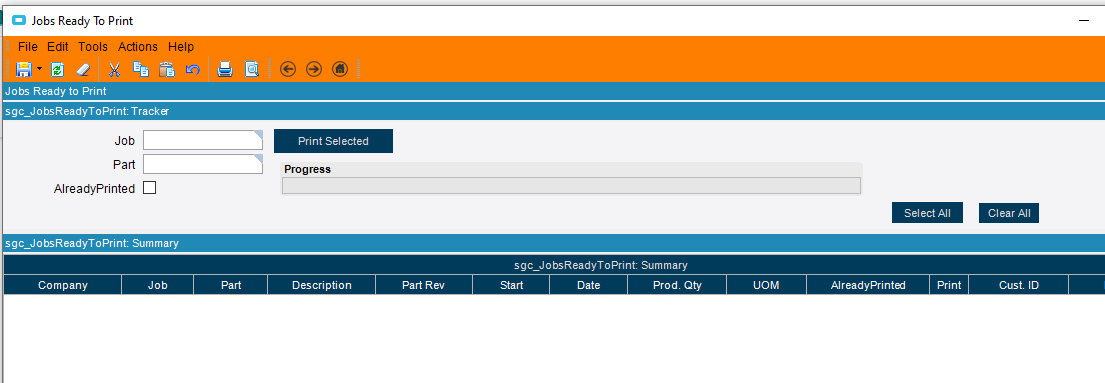Click the Refresh toolbar icon
Screen dimensions: 1105x383
point(58,69)
